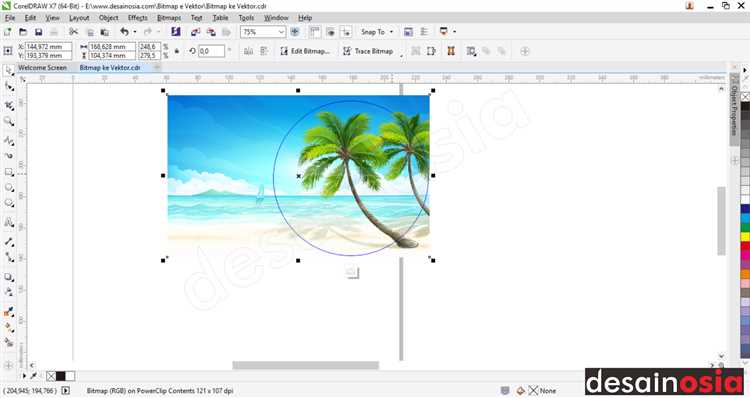This screenshot has height=398, width=750.
Task: Select the Artistic Media tool
Action: pos(9,156)
